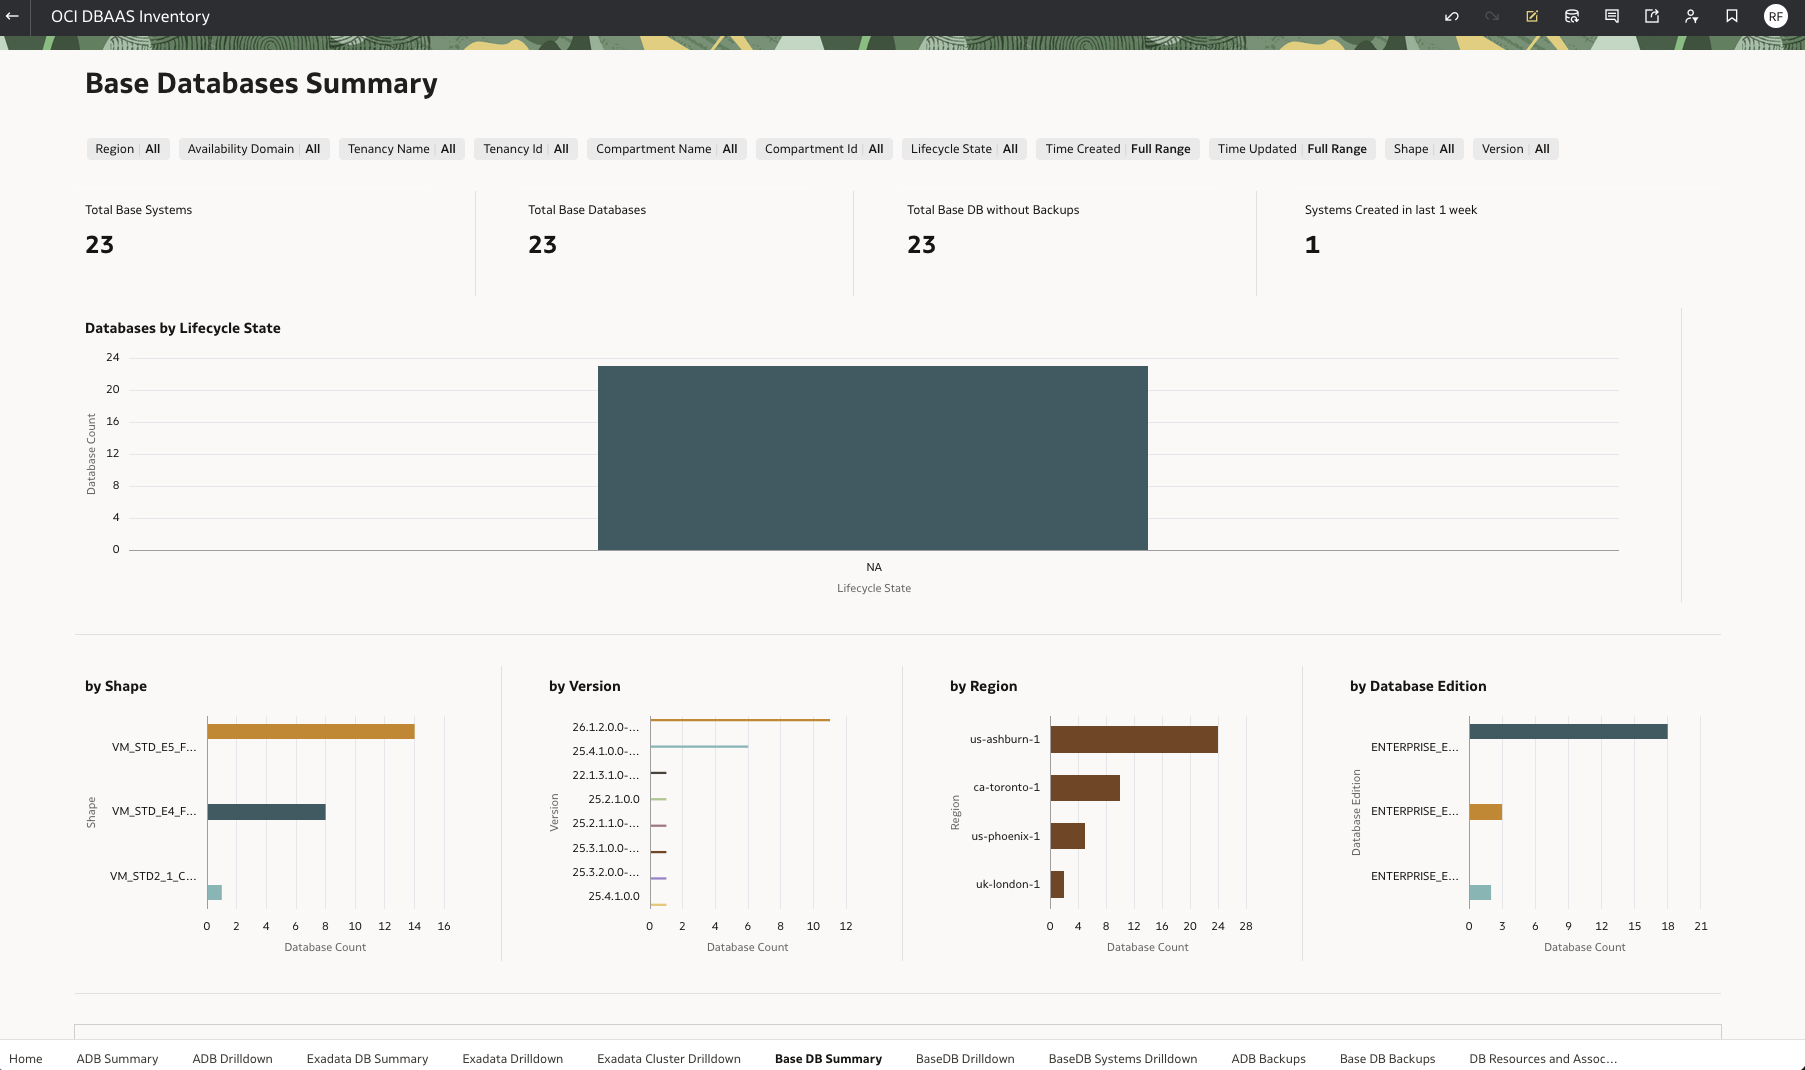Open the Personalization user icon

click(x=1692, y=16)
